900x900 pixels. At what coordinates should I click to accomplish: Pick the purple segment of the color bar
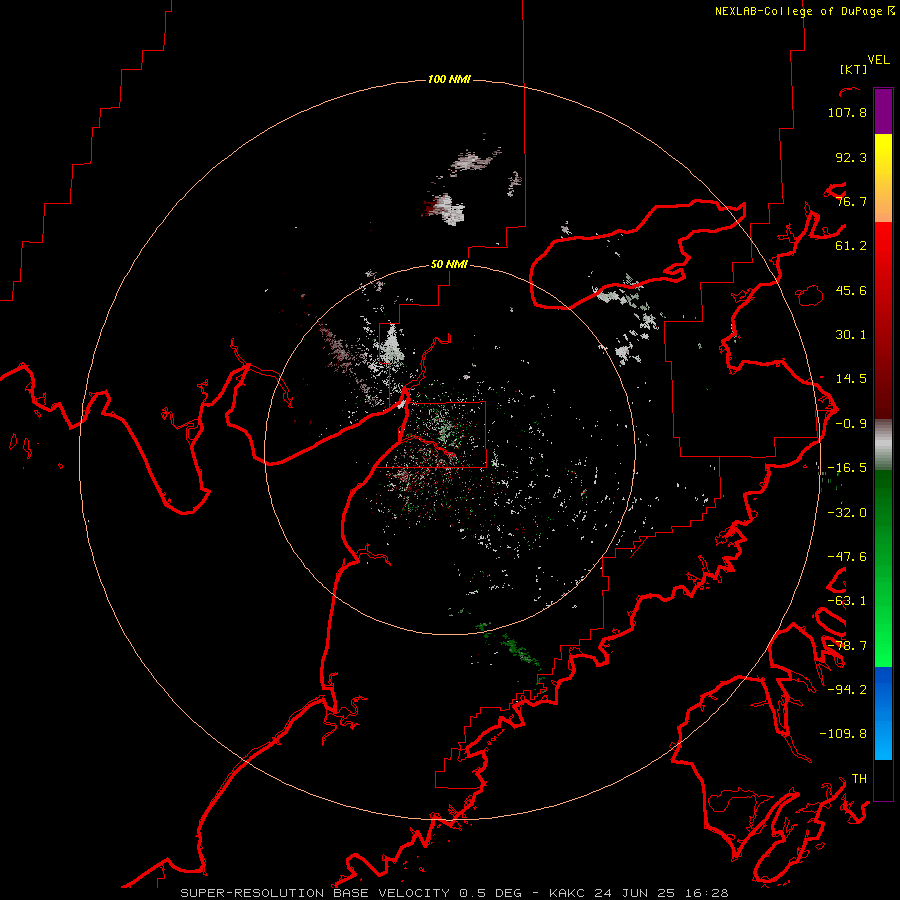coord(883,111)
